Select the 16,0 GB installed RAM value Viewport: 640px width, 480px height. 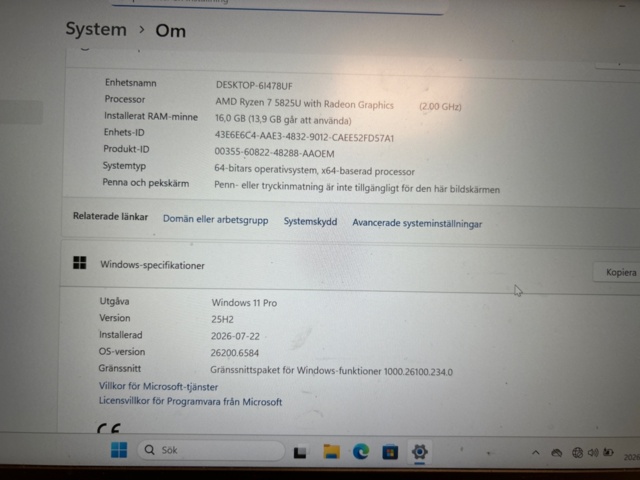pos(283,120)
